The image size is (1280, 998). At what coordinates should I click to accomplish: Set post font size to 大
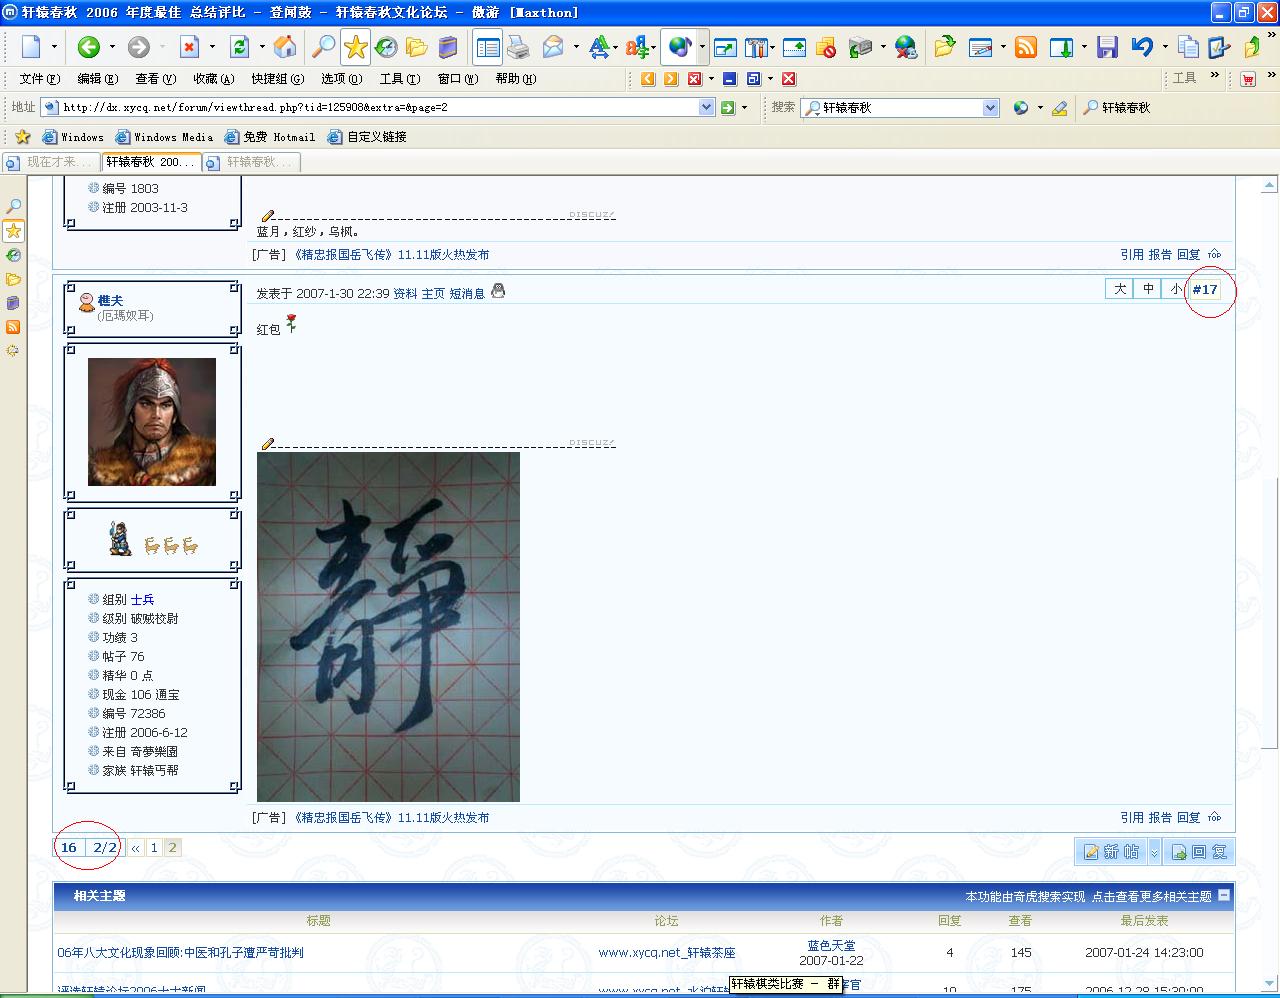(1120, 289)
